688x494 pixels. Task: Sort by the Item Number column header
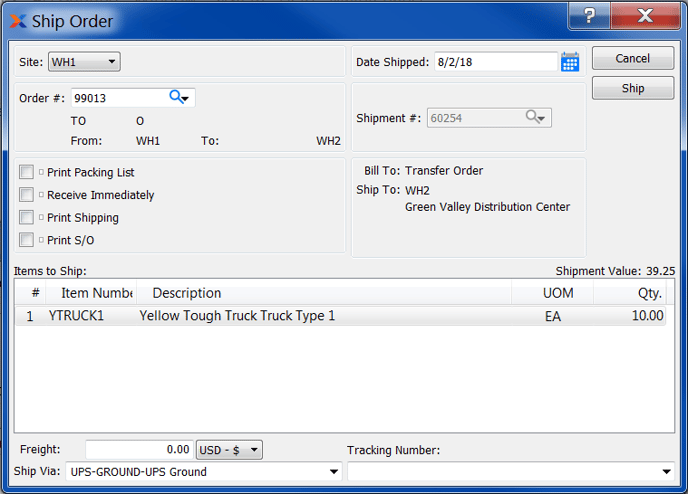[x=96, y=293]
